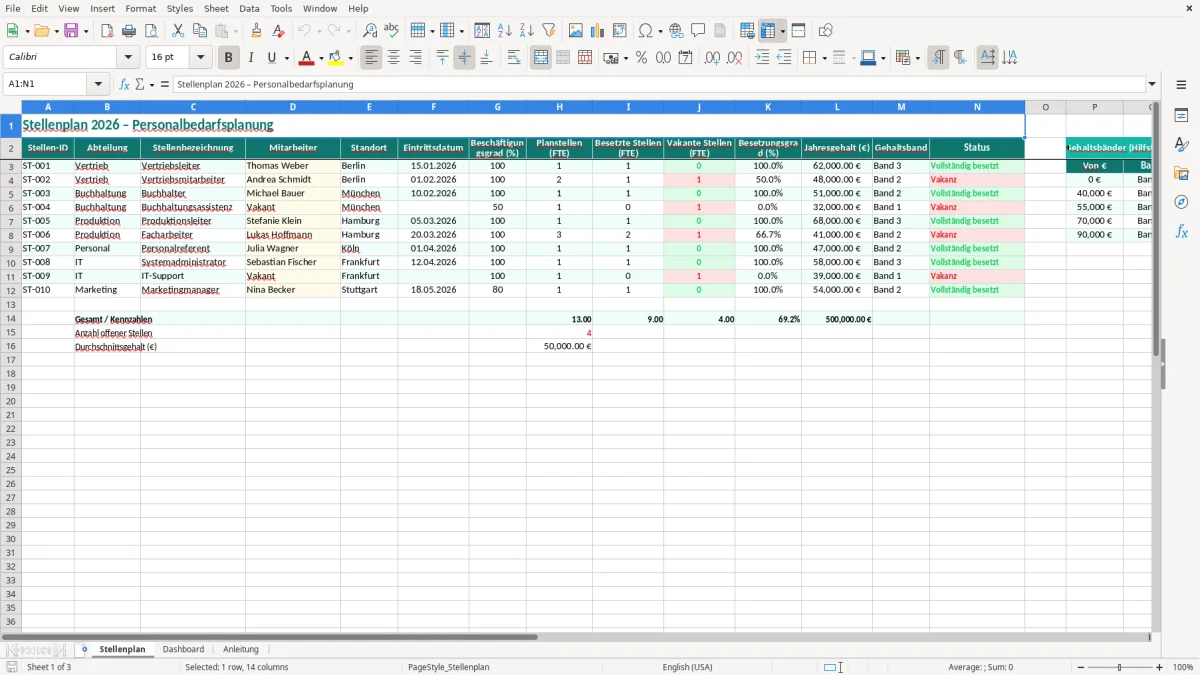Sort descending Z to A
This screenshot has width=1200, height=675.
coord(527,31)
